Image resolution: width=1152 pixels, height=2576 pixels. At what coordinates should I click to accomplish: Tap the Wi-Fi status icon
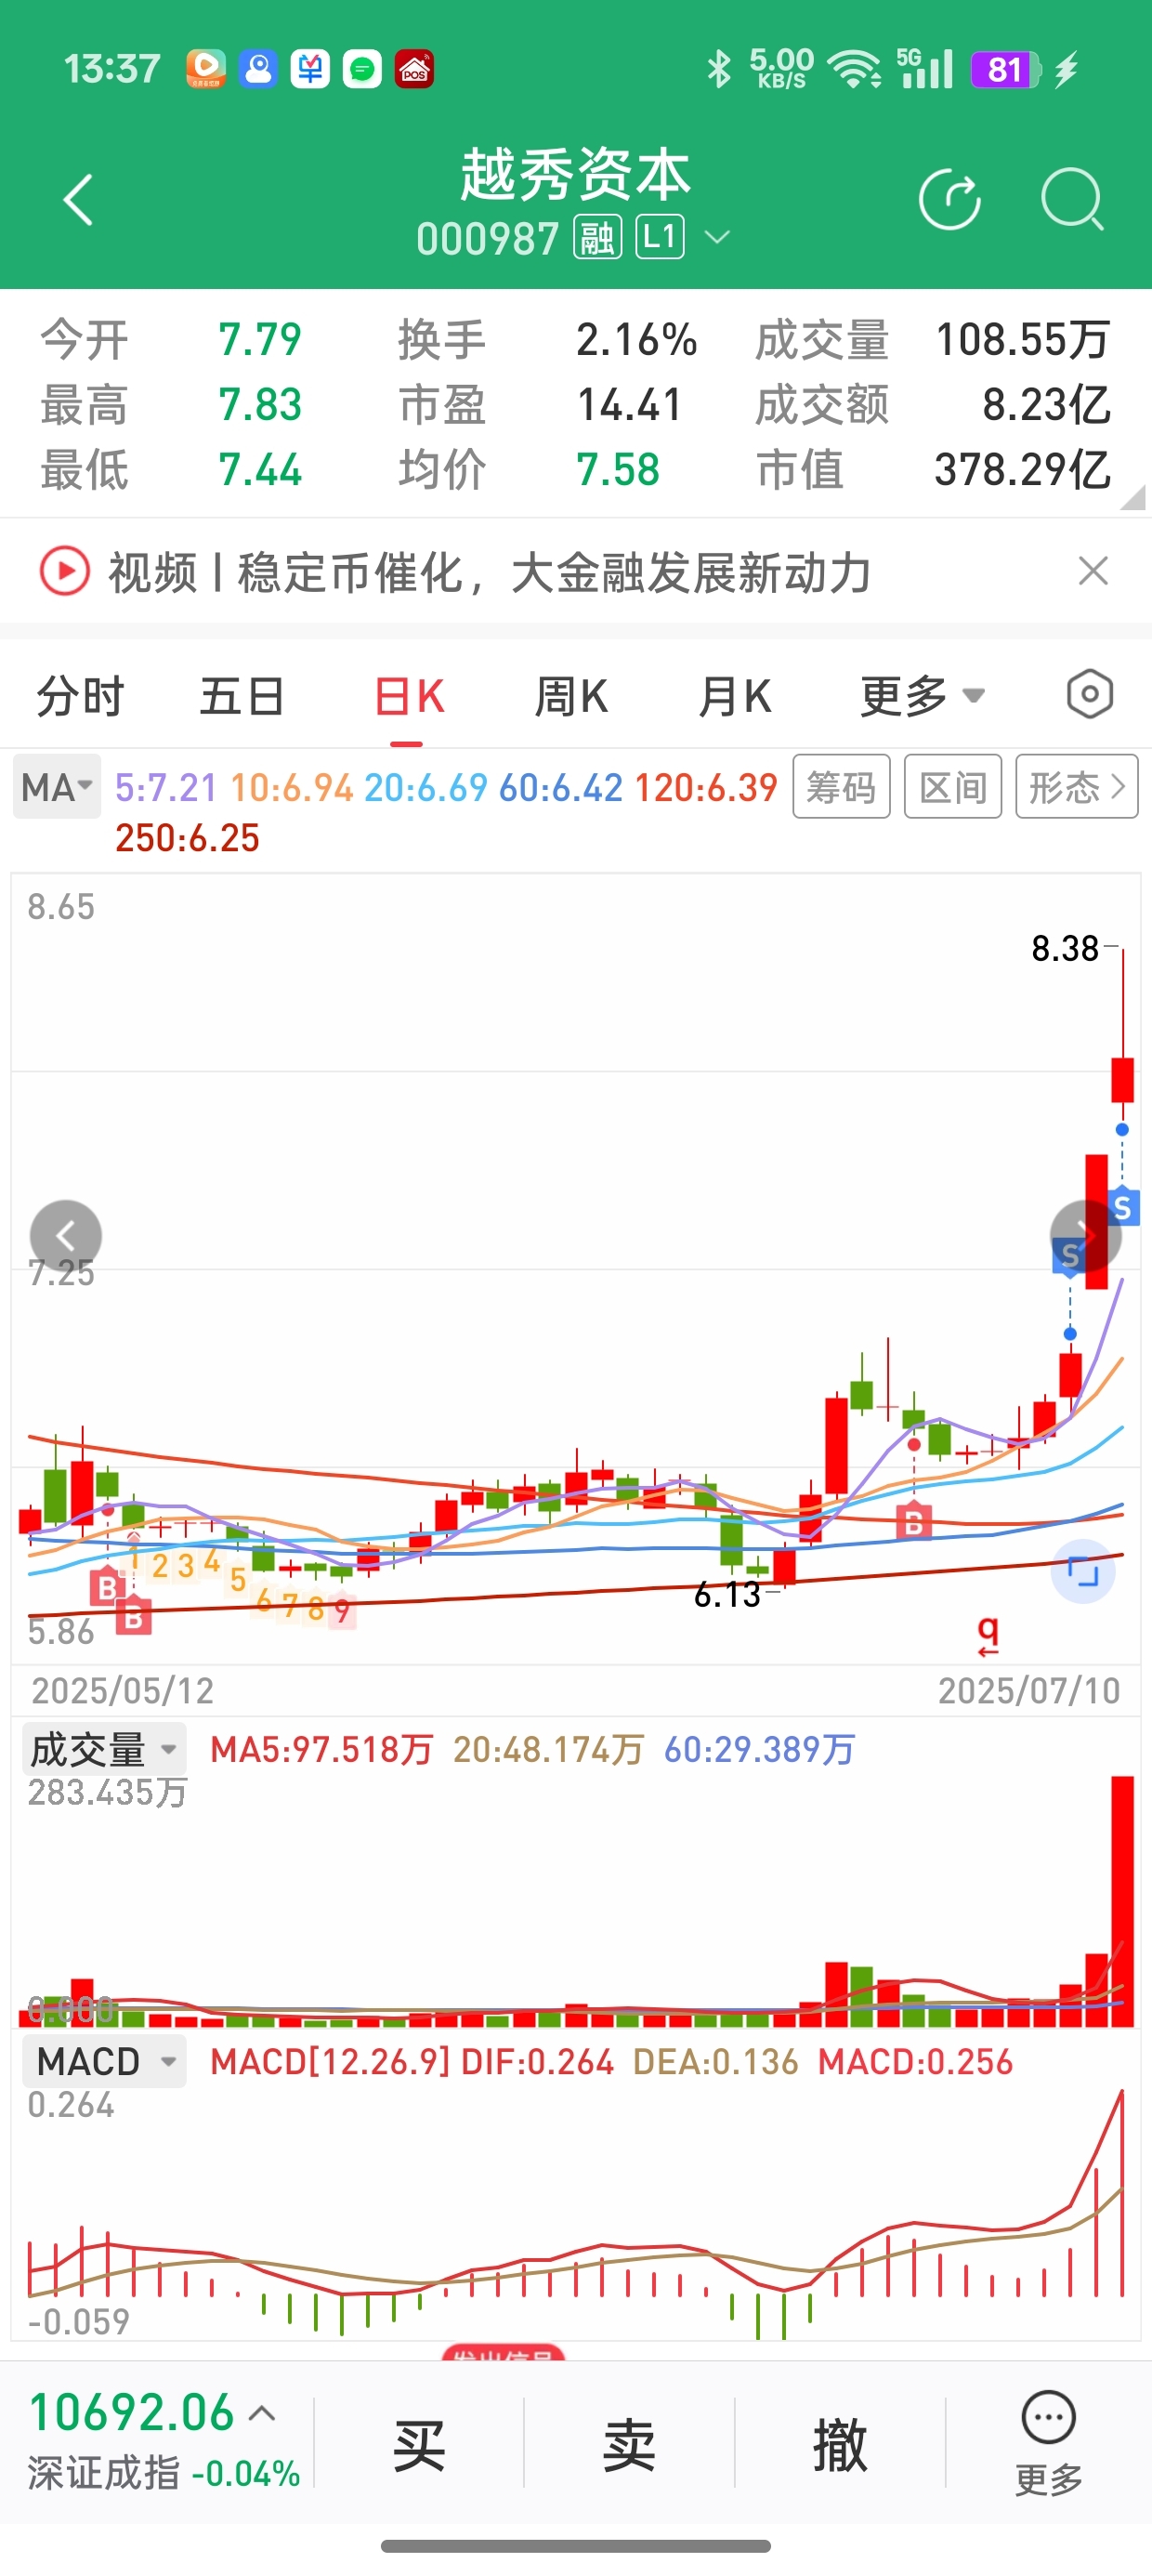pos(857,69)
